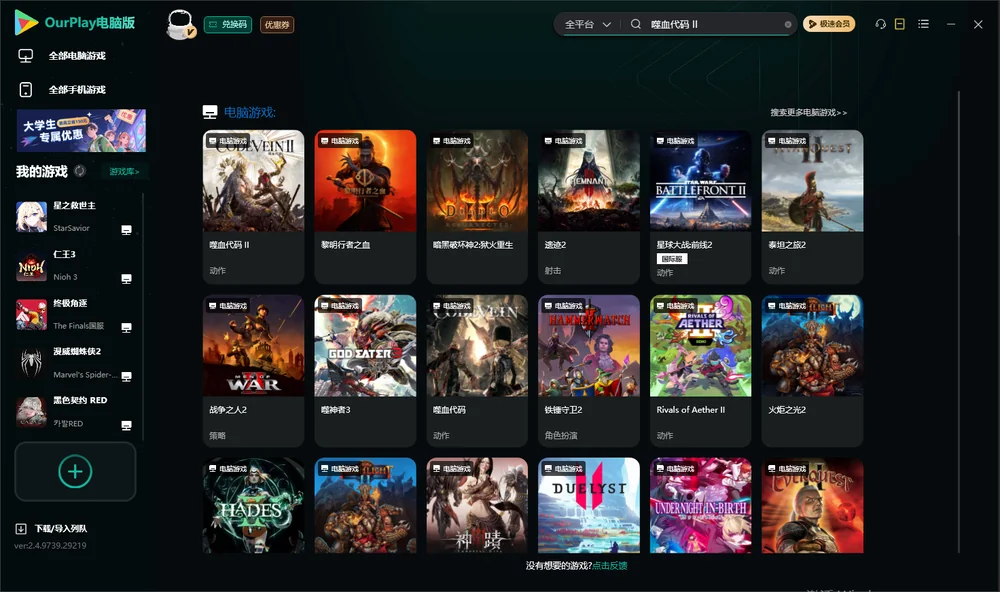1000x592 pixels.
Task: Open the 游戏库 library link
Action: coord(124,172)
